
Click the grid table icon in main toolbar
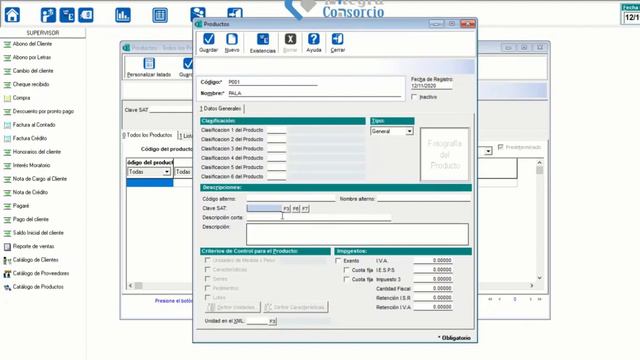click(160, 15)
